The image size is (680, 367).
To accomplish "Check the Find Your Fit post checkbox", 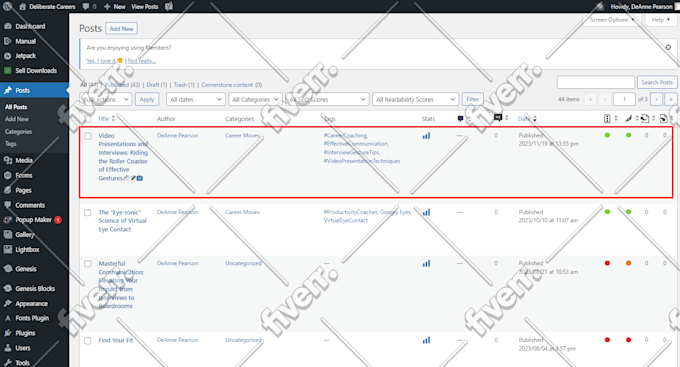I will pyautogui.click(x=88, y=341).
